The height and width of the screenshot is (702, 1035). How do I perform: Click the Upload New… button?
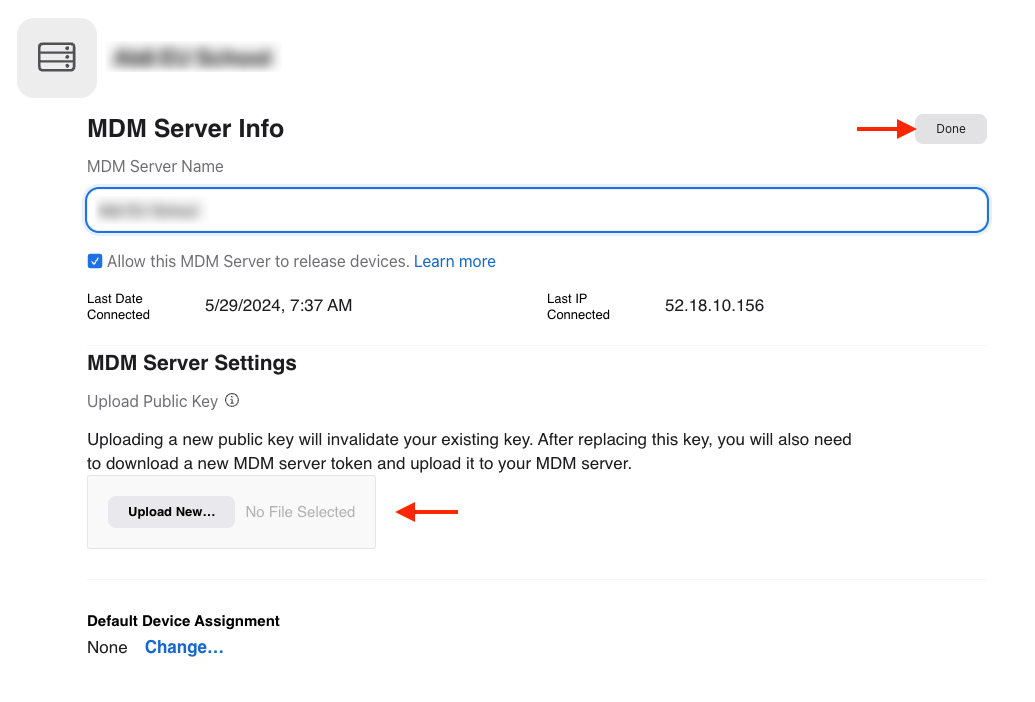pos(171,512)
